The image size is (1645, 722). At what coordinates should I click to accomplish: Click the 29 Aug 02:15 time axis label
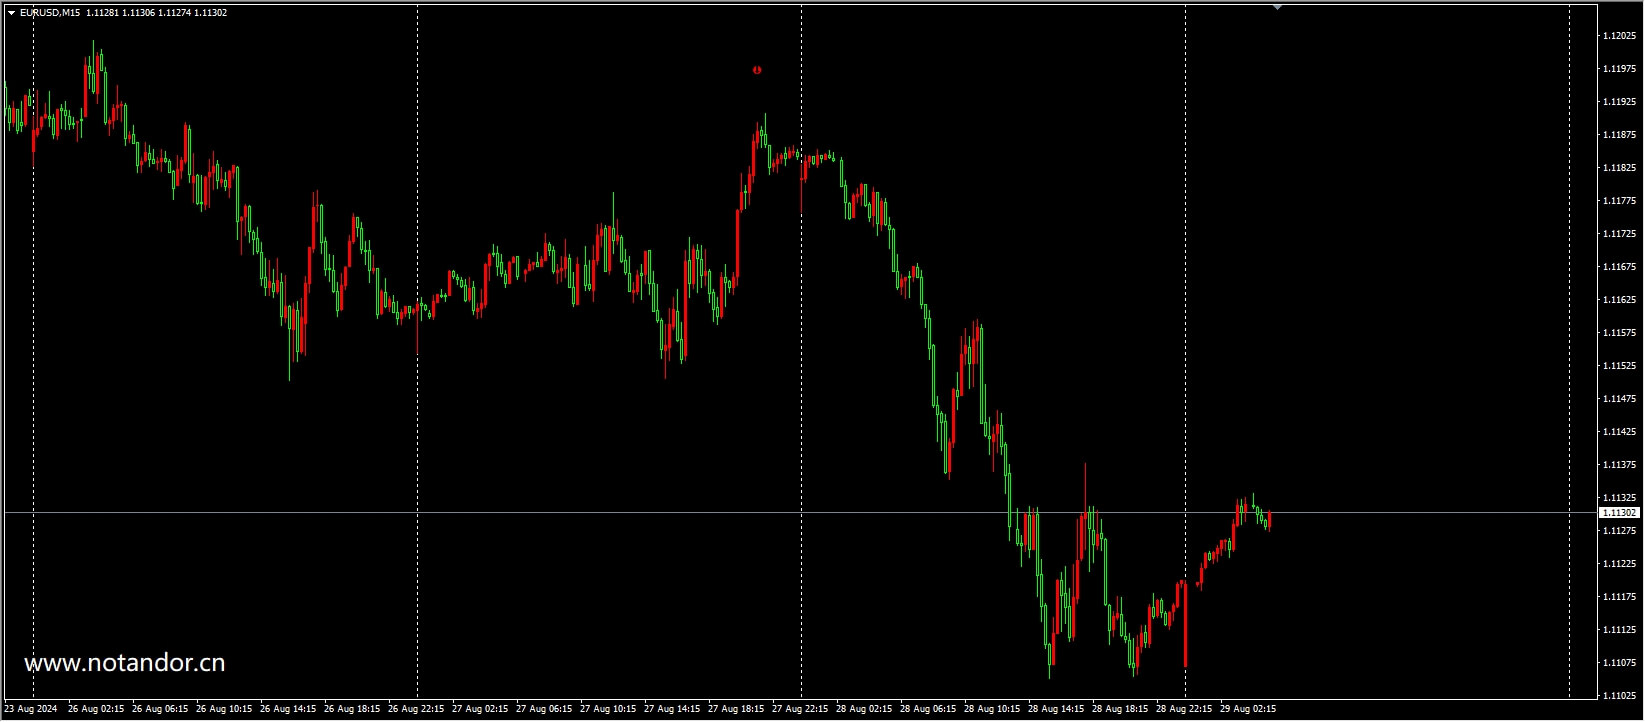click(x=1248, y=709)
